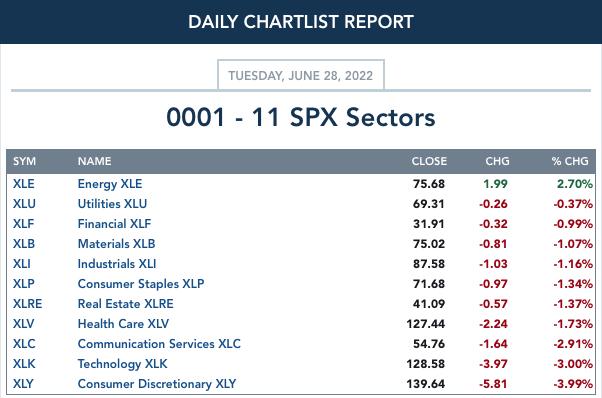This screenshot has width=602, height=398.
Task: Click the XLRE ticker symbol
Action: [27, 304]
